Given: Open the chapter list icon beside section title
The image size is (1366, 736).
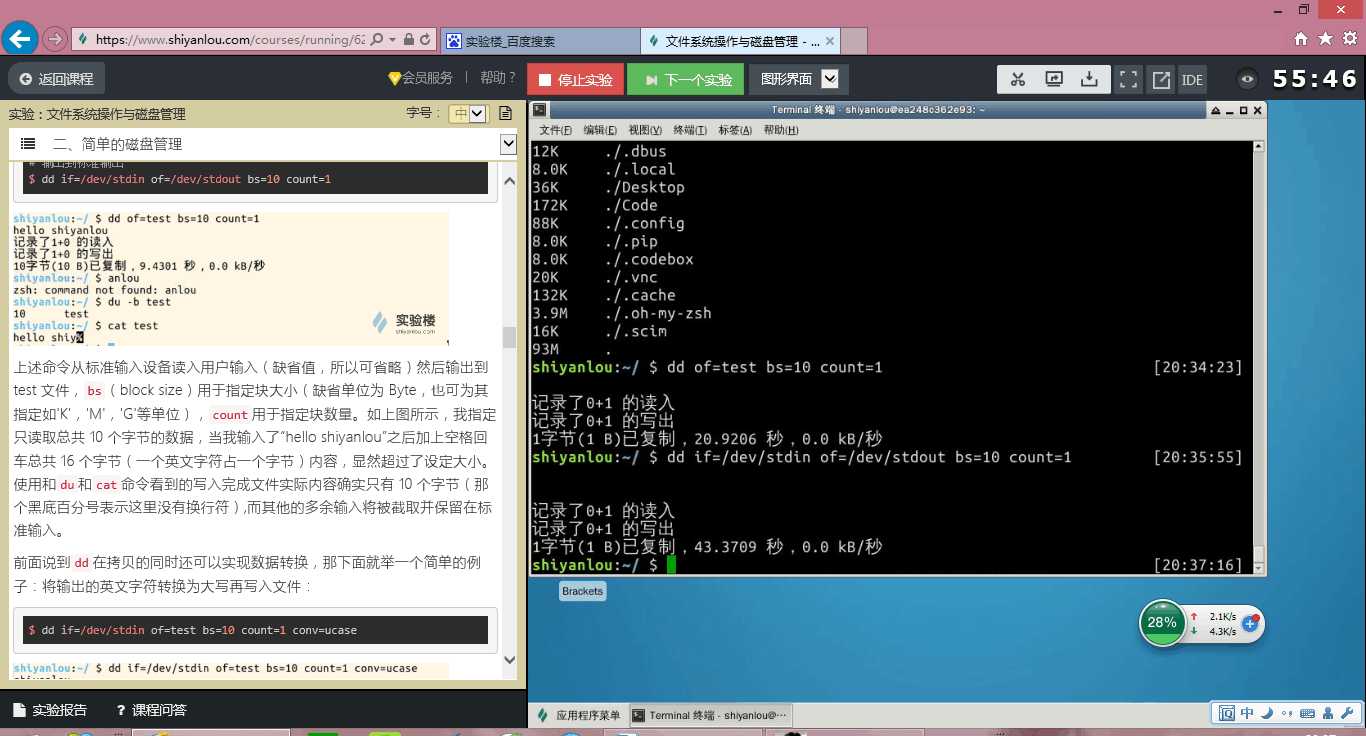Looking at the screenshot, I should click(28, 144).
